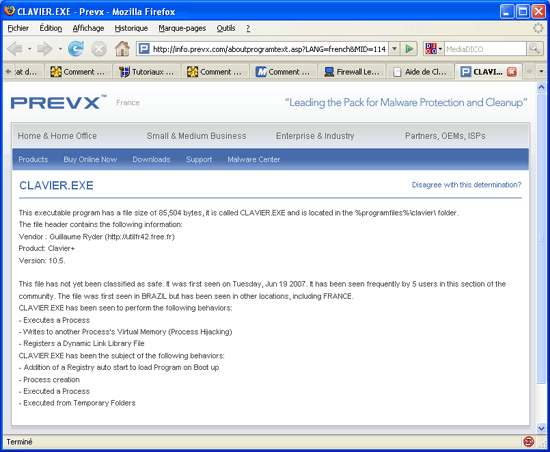The width and height of the screenshot is (550, 452).
Task: Switch to the Firewall Le... tab
Action: (x=351, y=72)
